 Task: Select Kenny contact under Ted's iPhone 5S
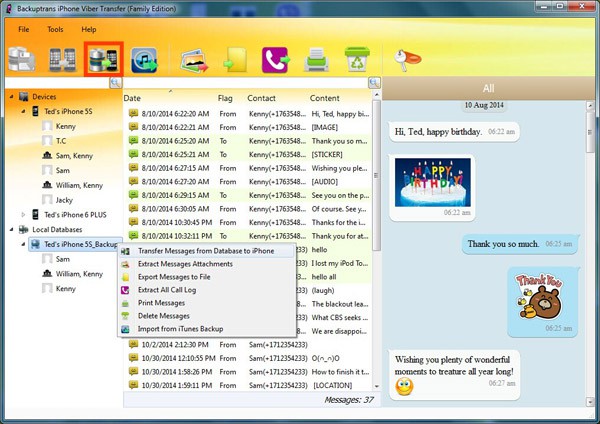coord(65,126)
